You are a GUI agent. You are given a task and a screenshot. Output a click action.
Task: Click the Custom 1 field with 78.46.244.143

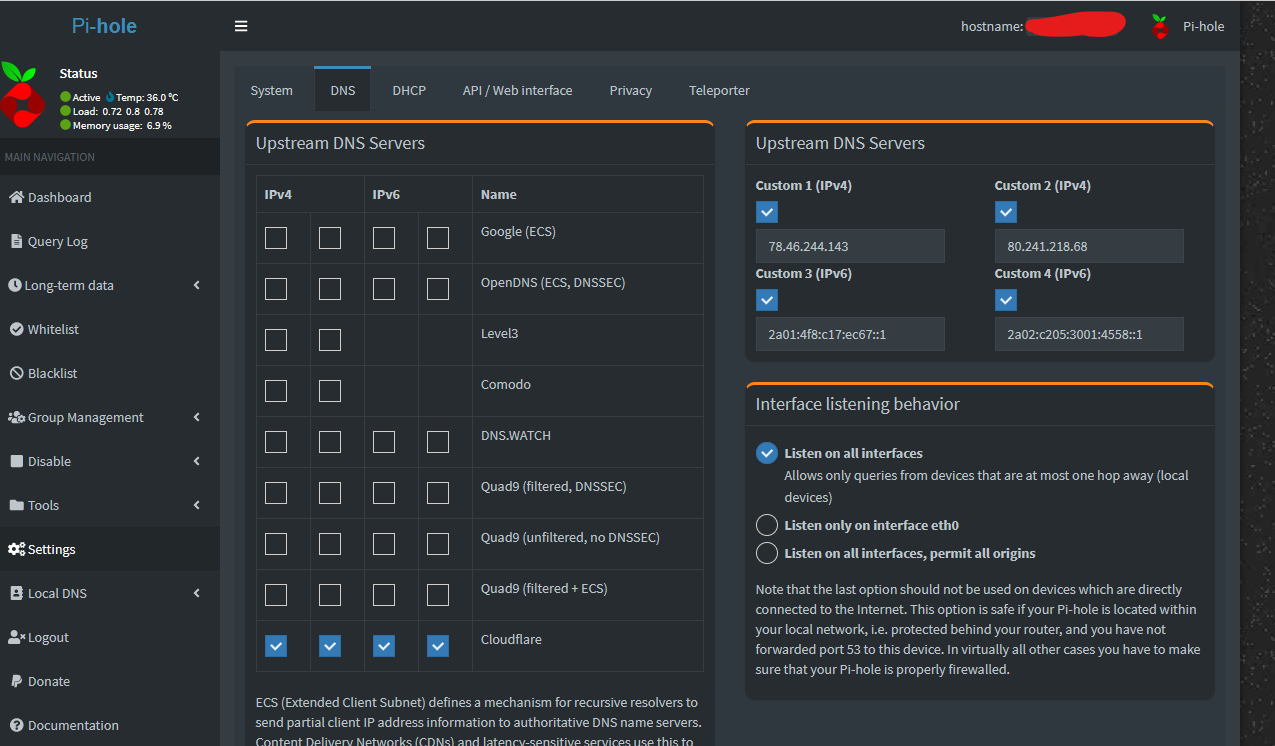(850, 246)
